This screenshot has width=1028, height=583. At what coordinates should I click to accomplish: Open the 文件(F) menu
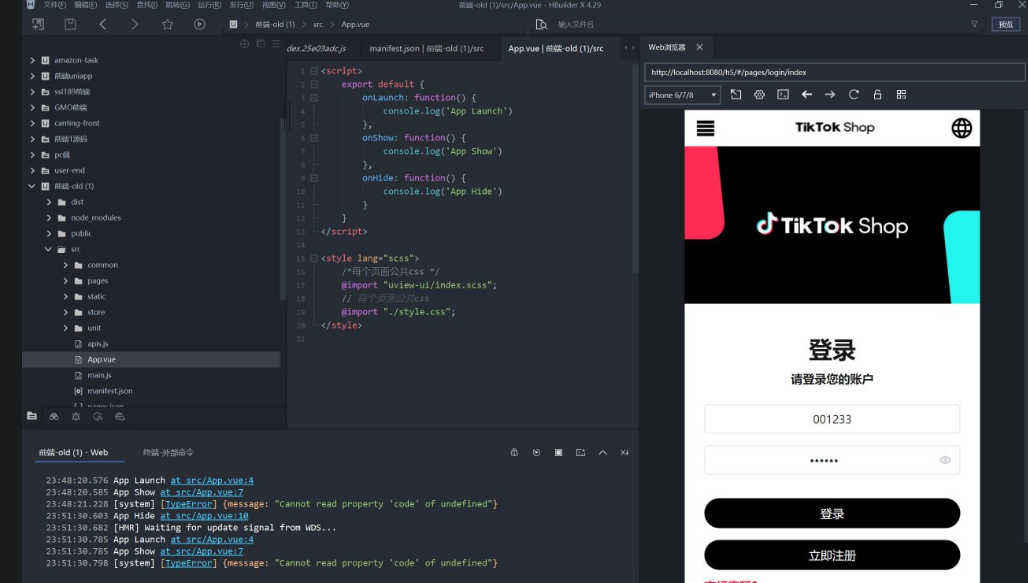tap(55, 5)
